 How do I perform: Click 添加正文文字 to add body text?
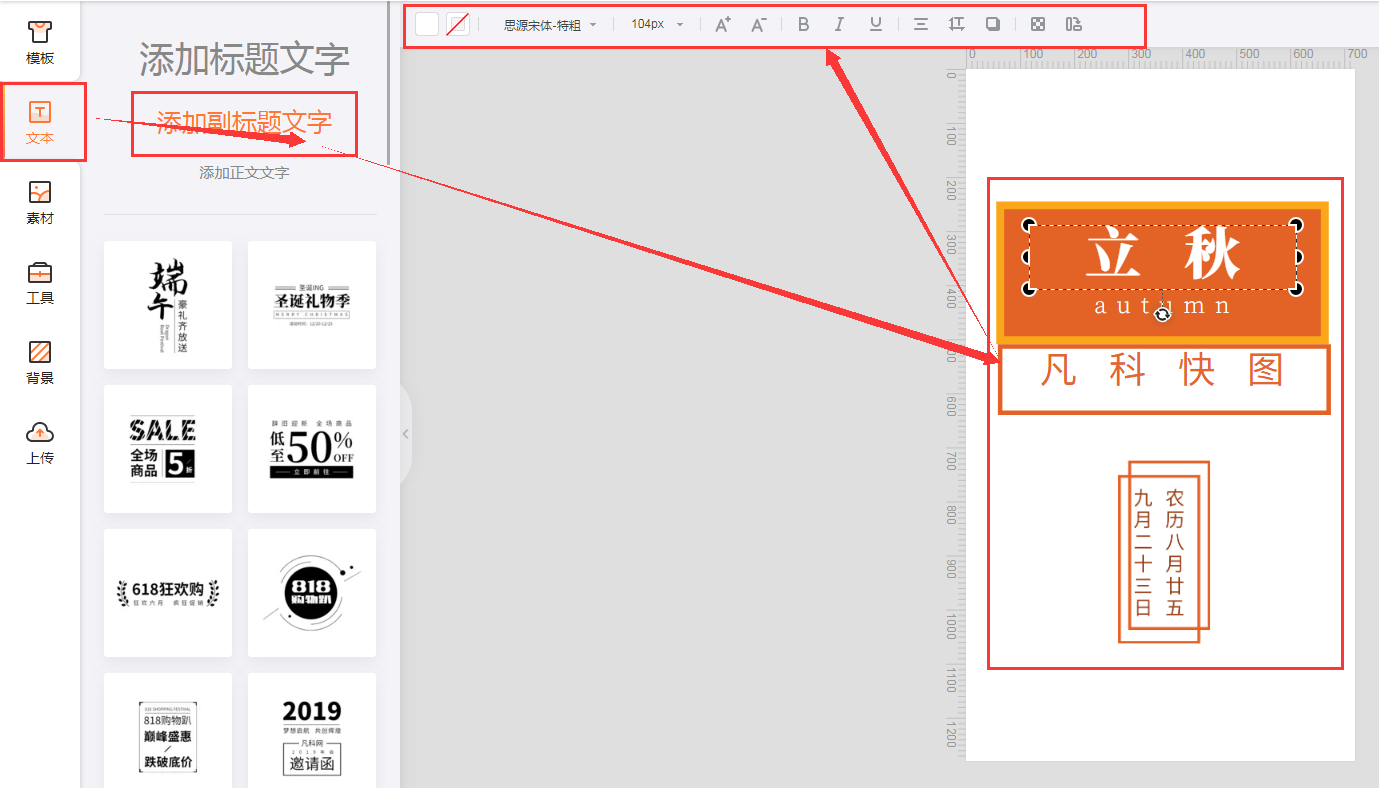pyautogui.click(x=244, y=172)
